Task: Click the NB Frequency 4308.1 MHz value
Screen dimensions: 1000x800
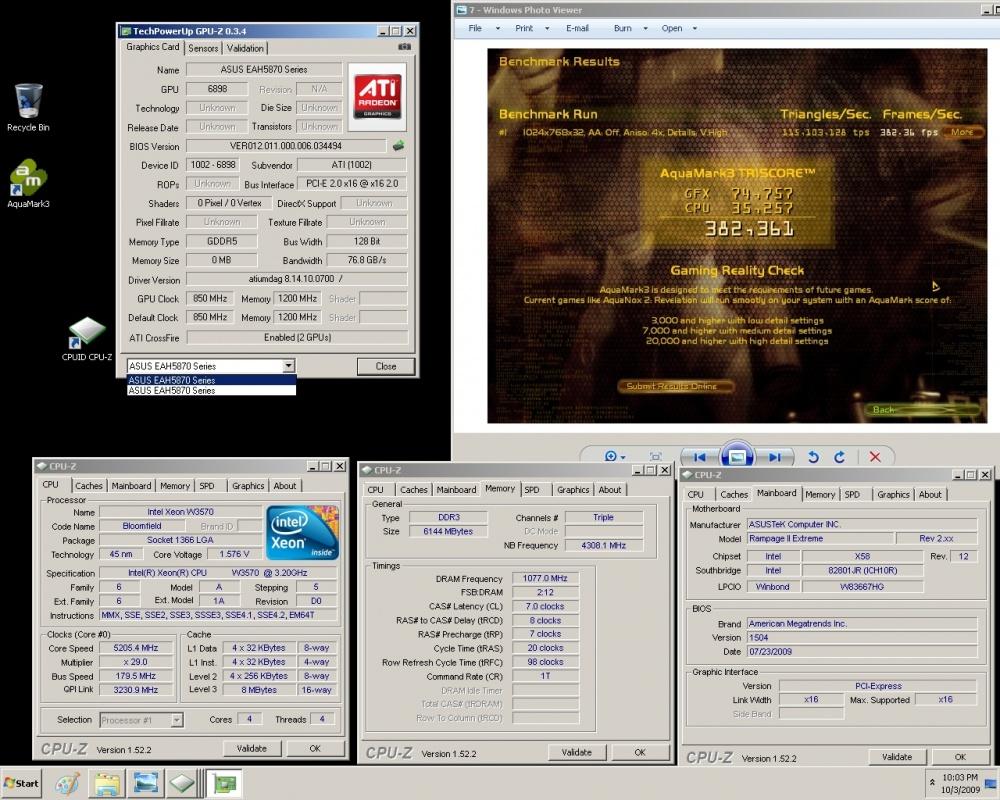Action: point(603,545)
